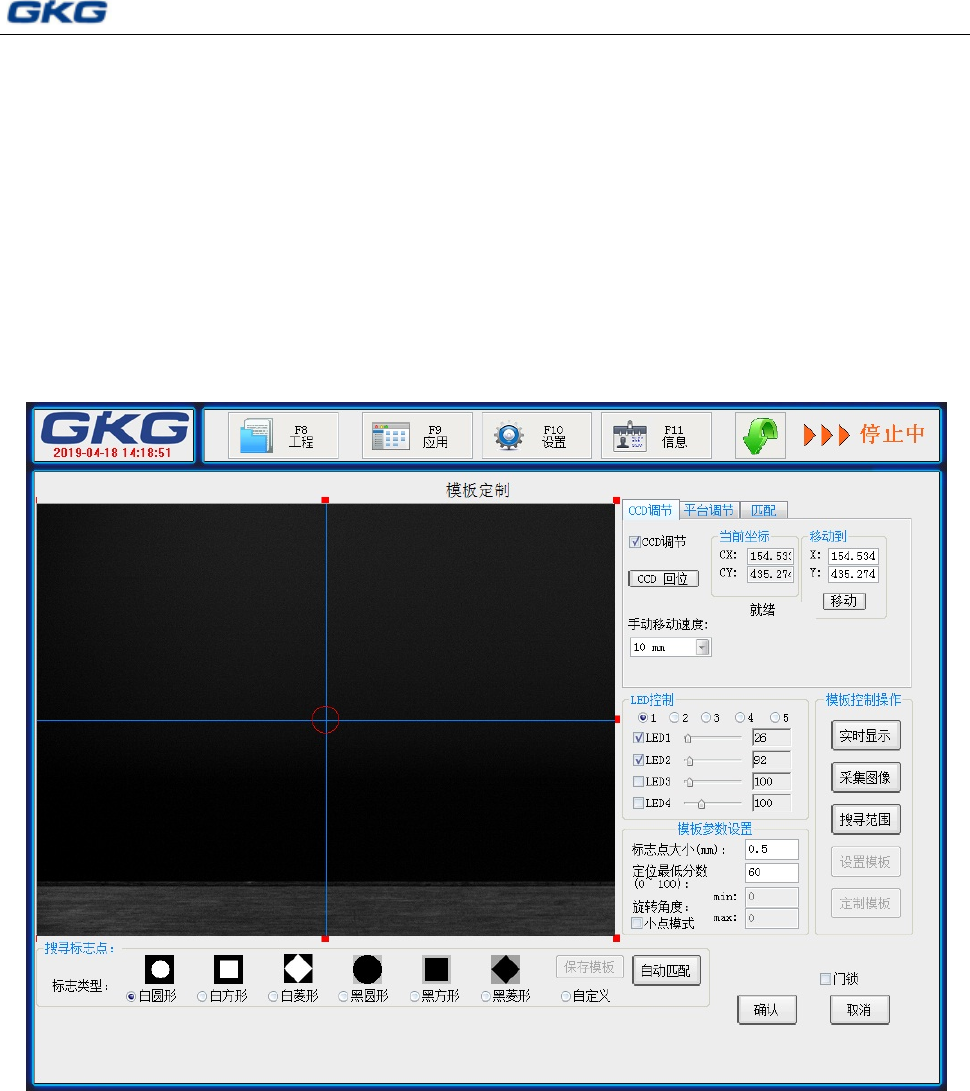
Task: Open the F11 信息 information icon
Action: point(630,436)
